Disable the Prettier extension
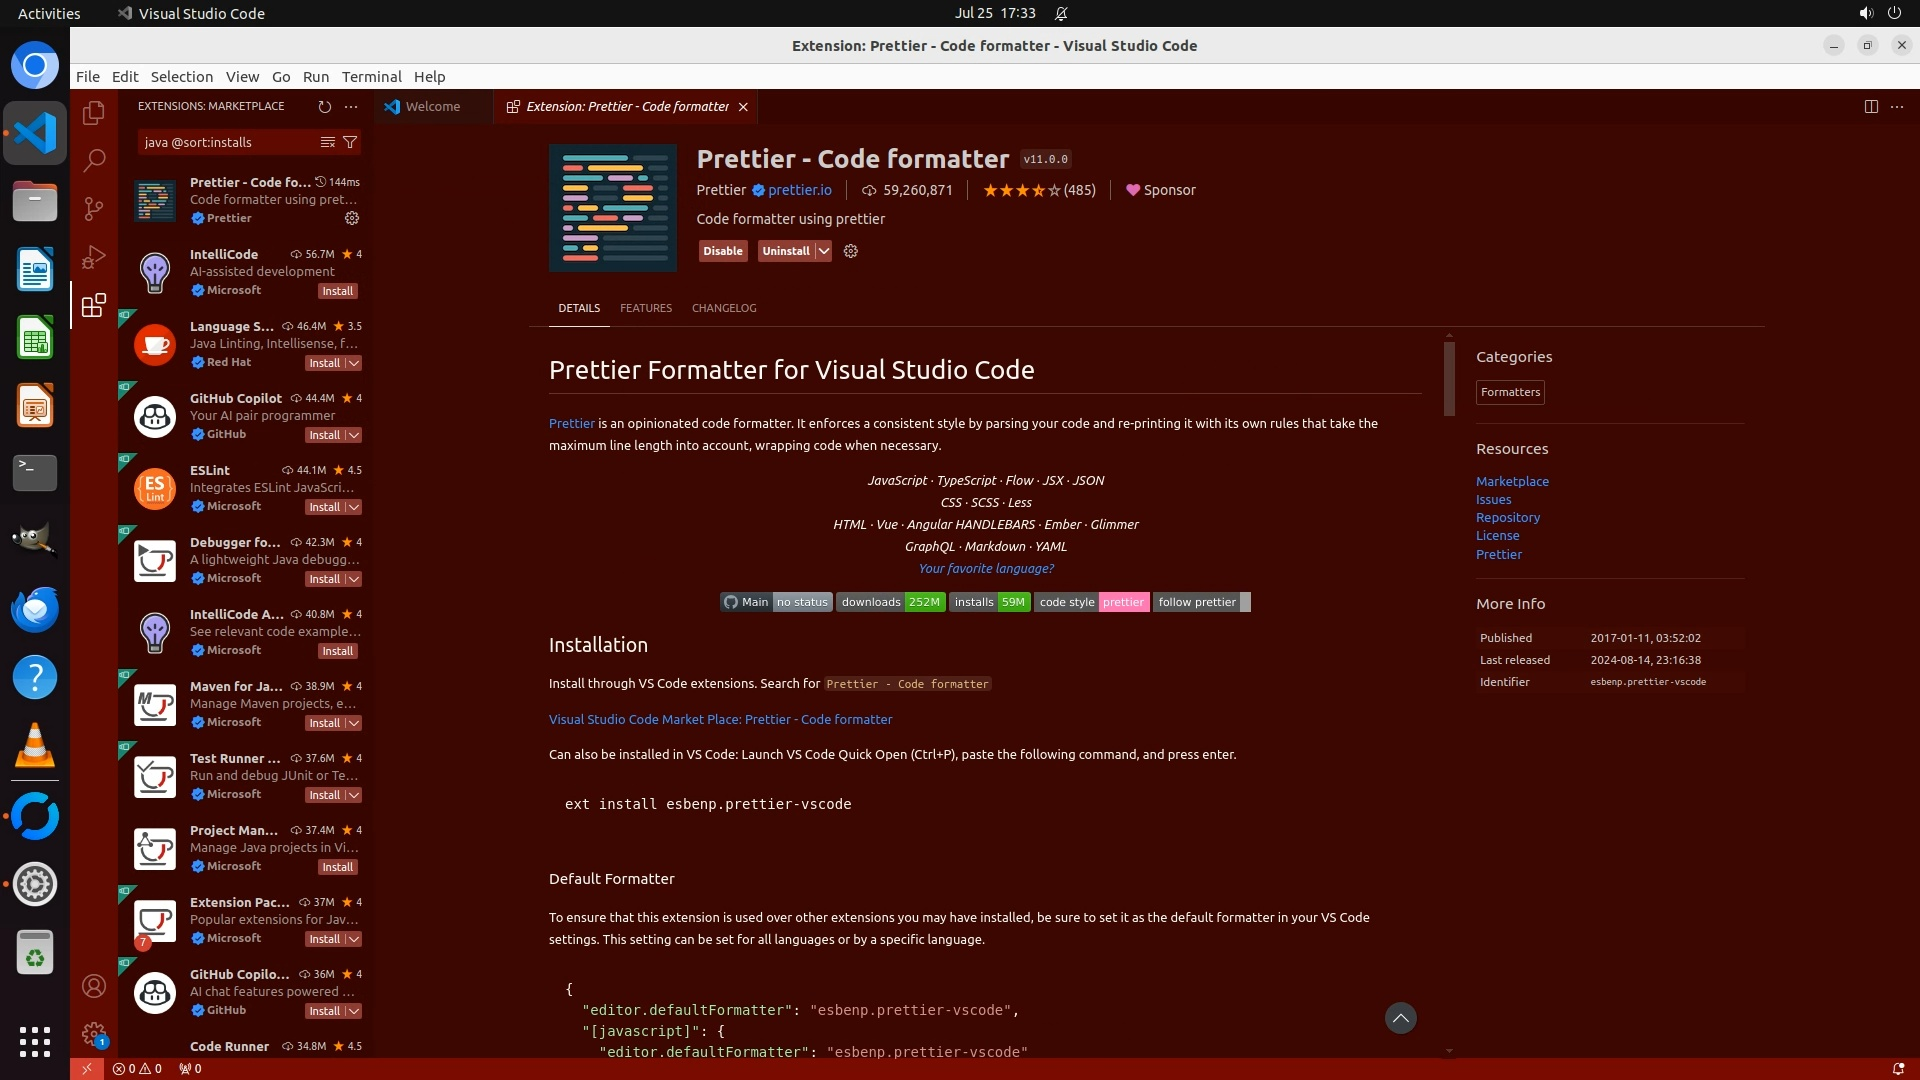The height and width of the screenshot is (1080, 1920). coord(722,251)
